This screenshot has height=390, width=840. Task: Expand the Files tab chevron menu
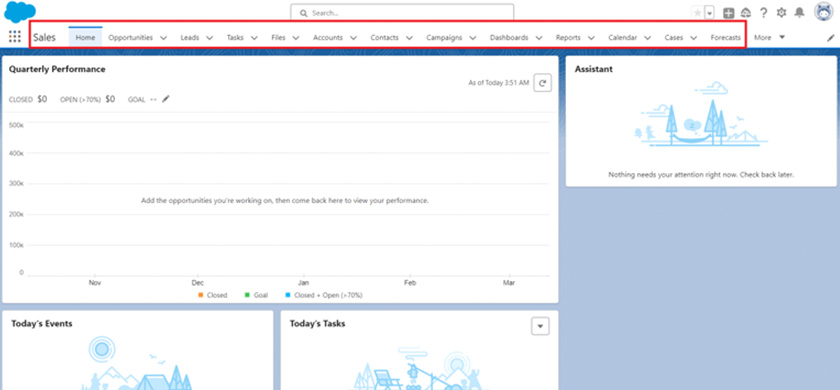click(296, 38)
